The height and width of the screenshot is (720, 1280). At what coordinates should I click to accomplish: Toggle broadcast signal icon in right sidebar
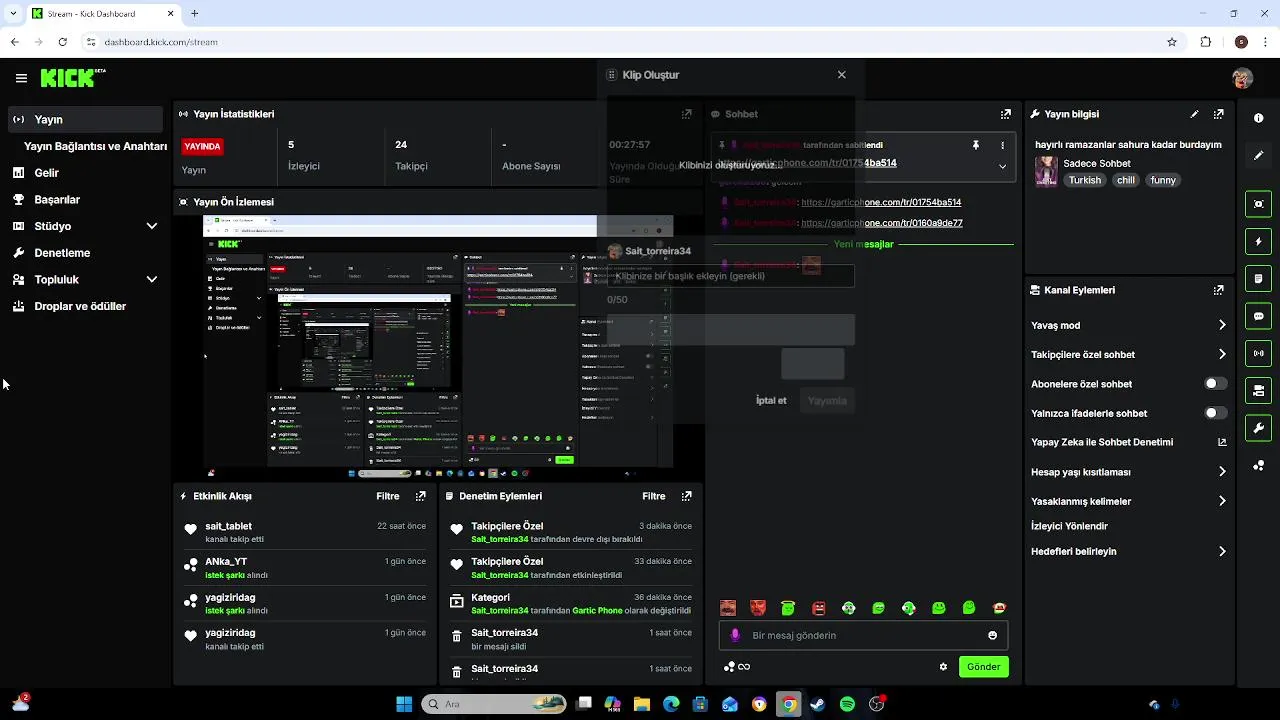(1258, 353)
